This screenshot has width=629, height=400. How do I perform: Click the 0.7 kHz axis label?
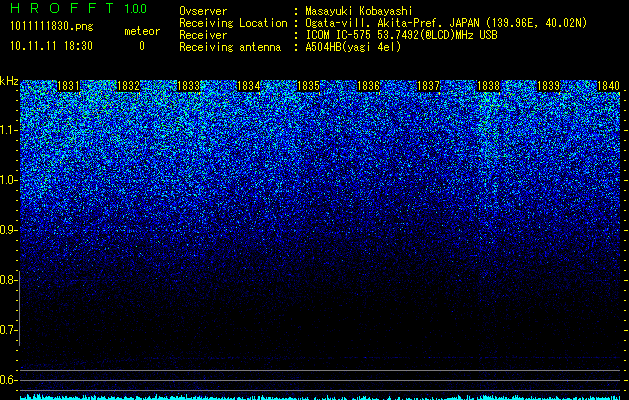pyautogui.click(x=8, y=330)
